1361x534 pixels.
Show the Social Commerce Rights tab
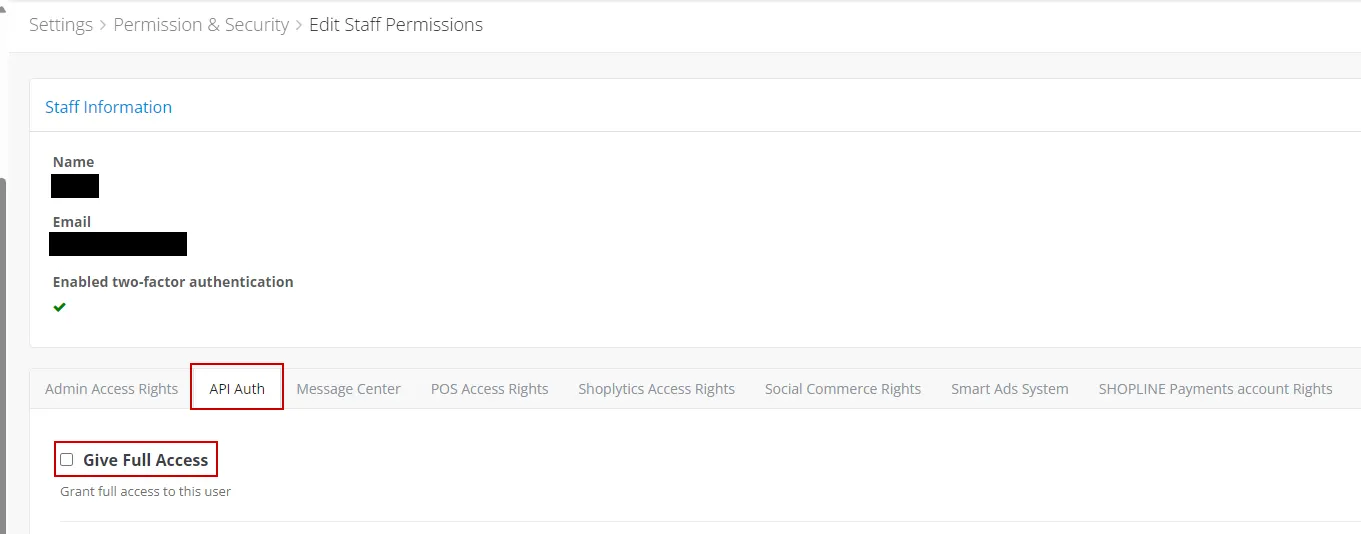(842, 389)
